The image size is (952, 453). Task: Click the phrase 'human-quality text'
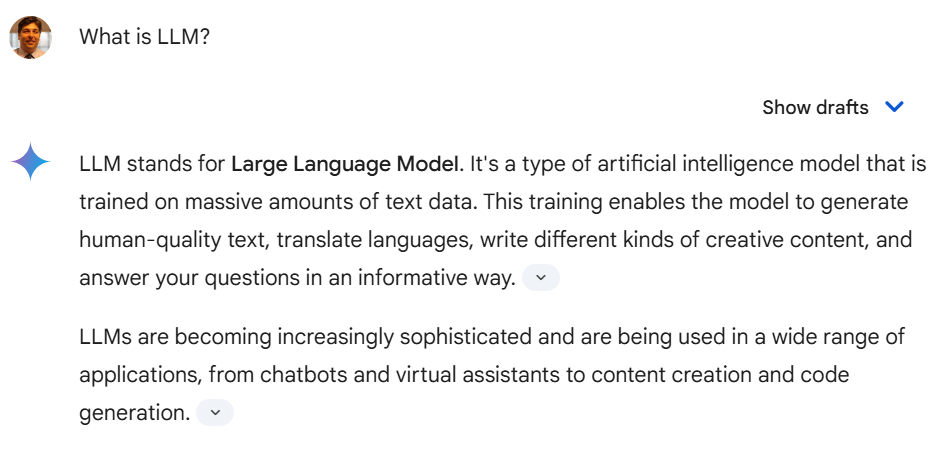[175, 240]
